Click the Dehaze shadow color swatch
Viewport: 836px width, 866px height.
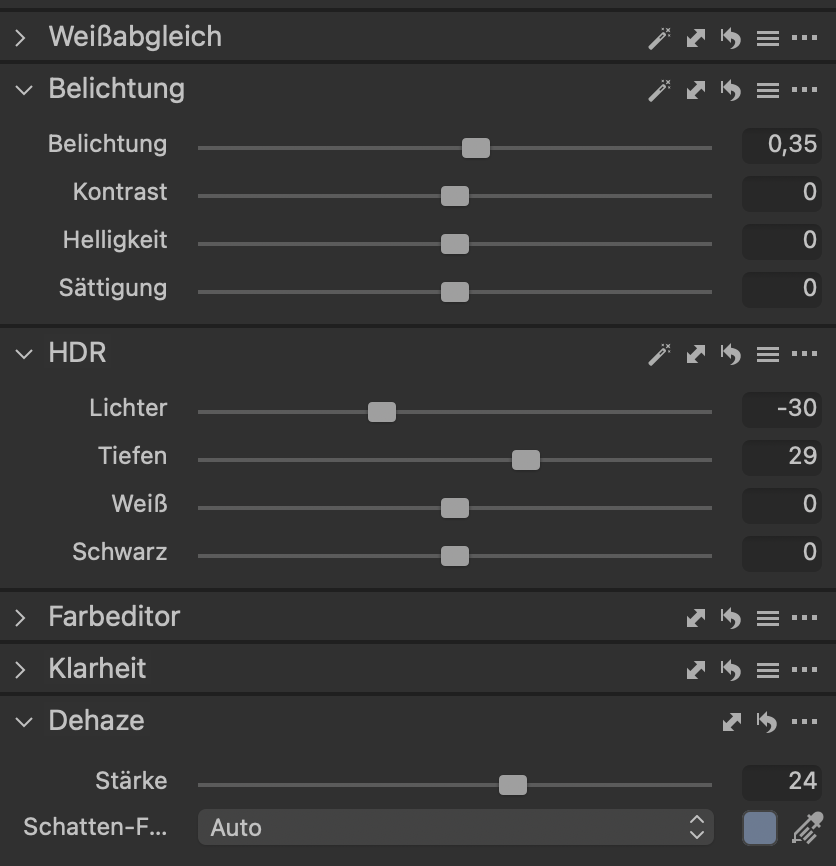click(760, 827)
